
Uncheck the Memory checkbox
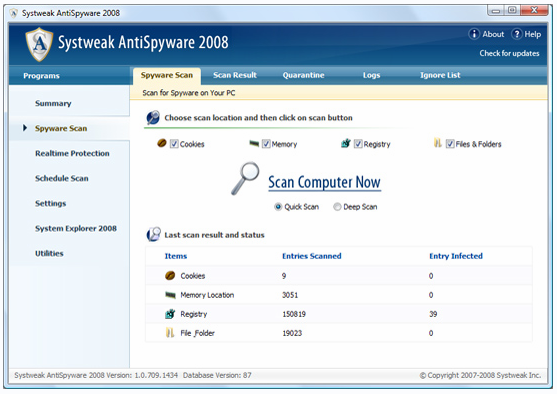pyautogui.click(x=266, y=144)
